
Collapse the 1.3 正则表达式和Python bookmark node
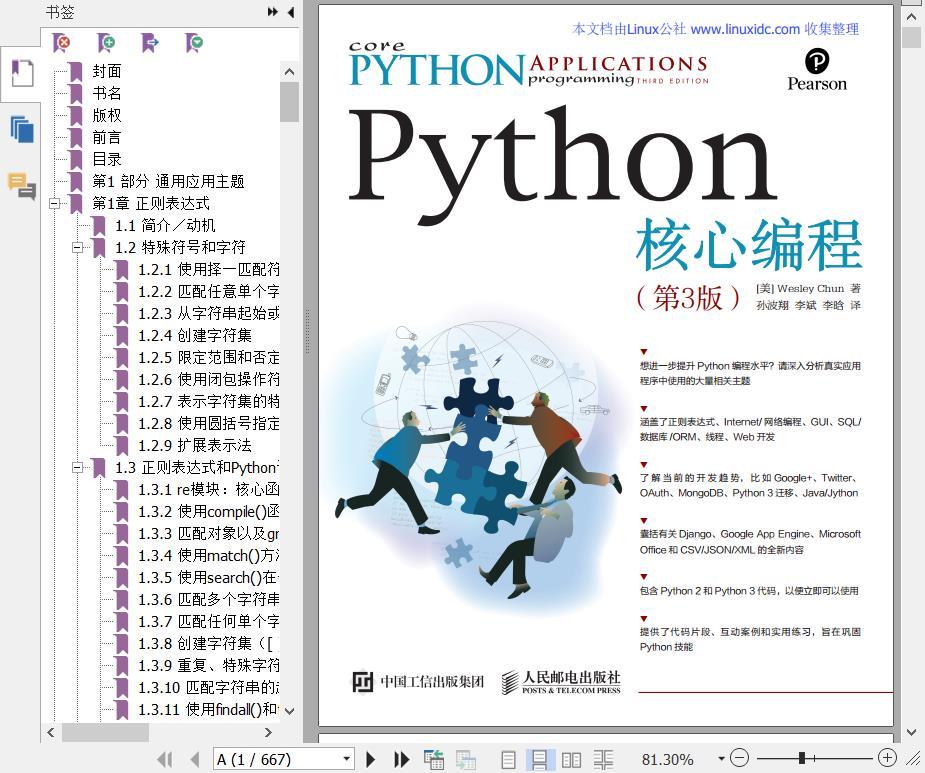77,467
